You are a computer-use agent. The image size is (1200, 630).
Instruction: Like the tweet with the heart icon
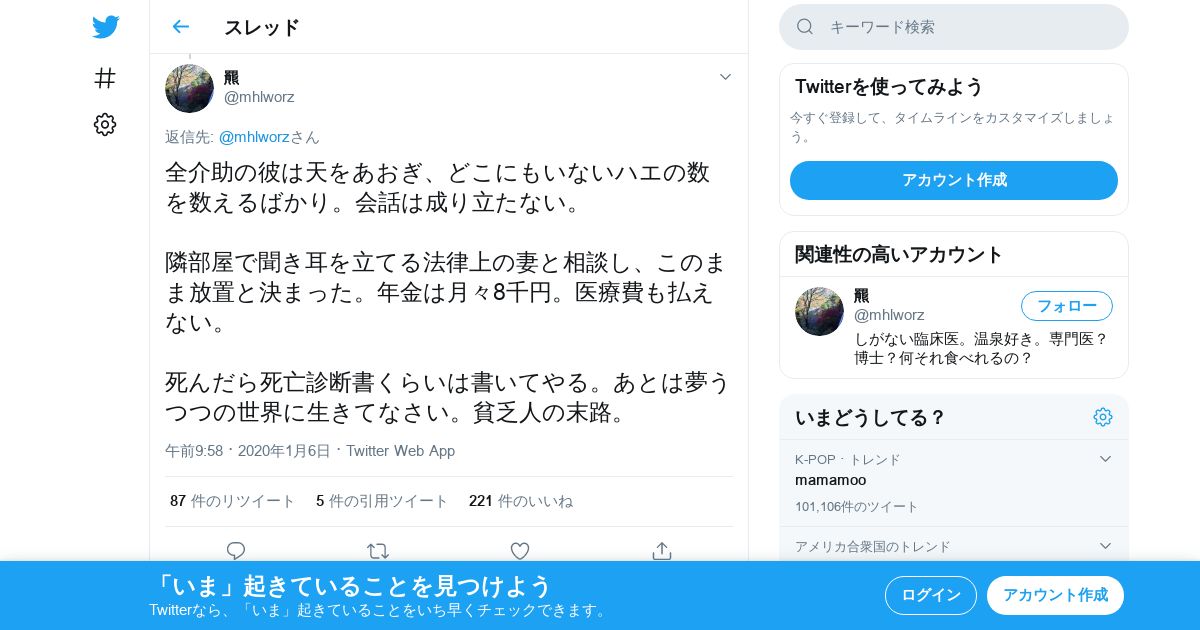[x=520, y=550]
